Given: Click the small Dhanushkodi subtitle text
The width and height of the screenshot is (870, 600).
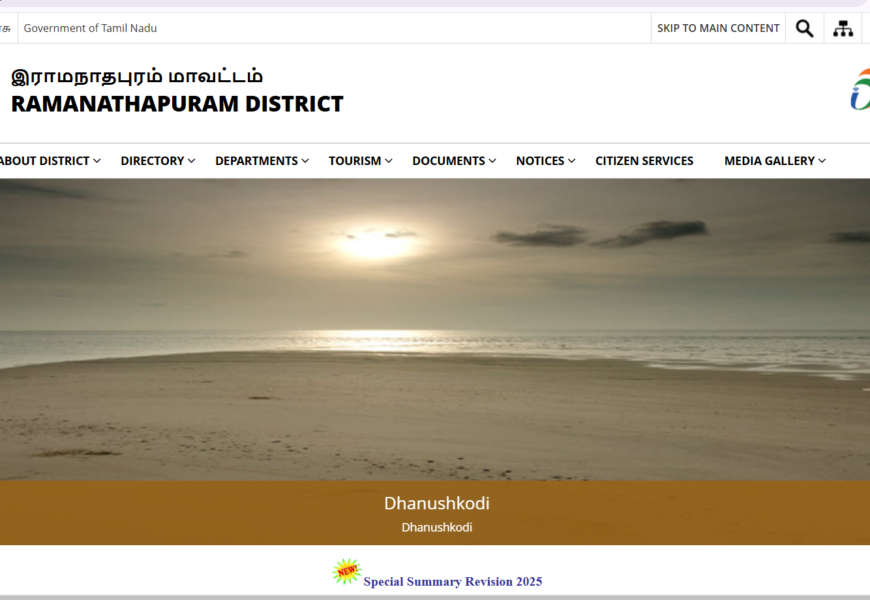Looking at the screenshot, I should coord(436,527).
